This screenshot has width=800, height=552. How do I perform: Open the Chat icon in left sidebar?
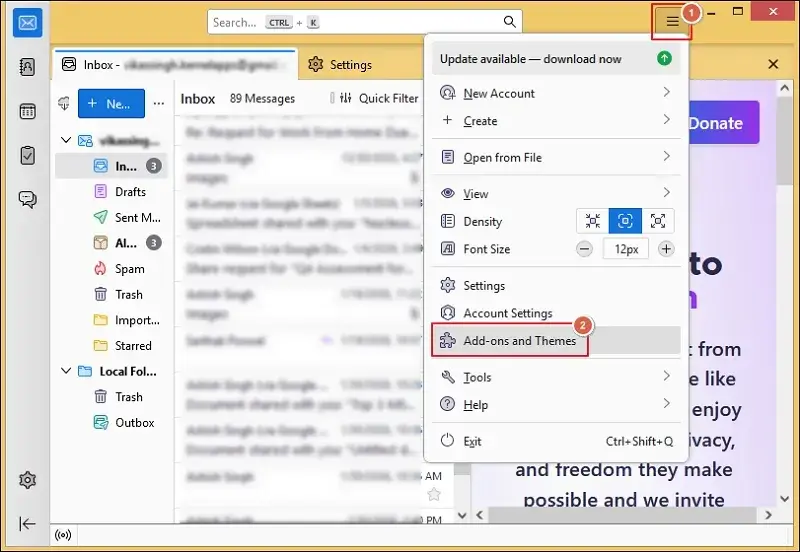coord(28,199)
